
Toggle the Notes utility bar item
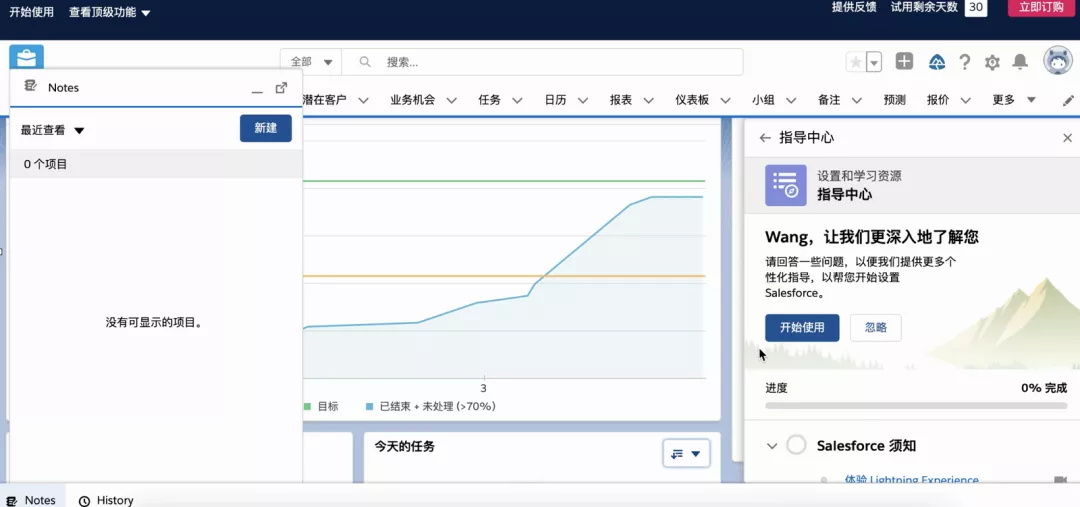32,500
